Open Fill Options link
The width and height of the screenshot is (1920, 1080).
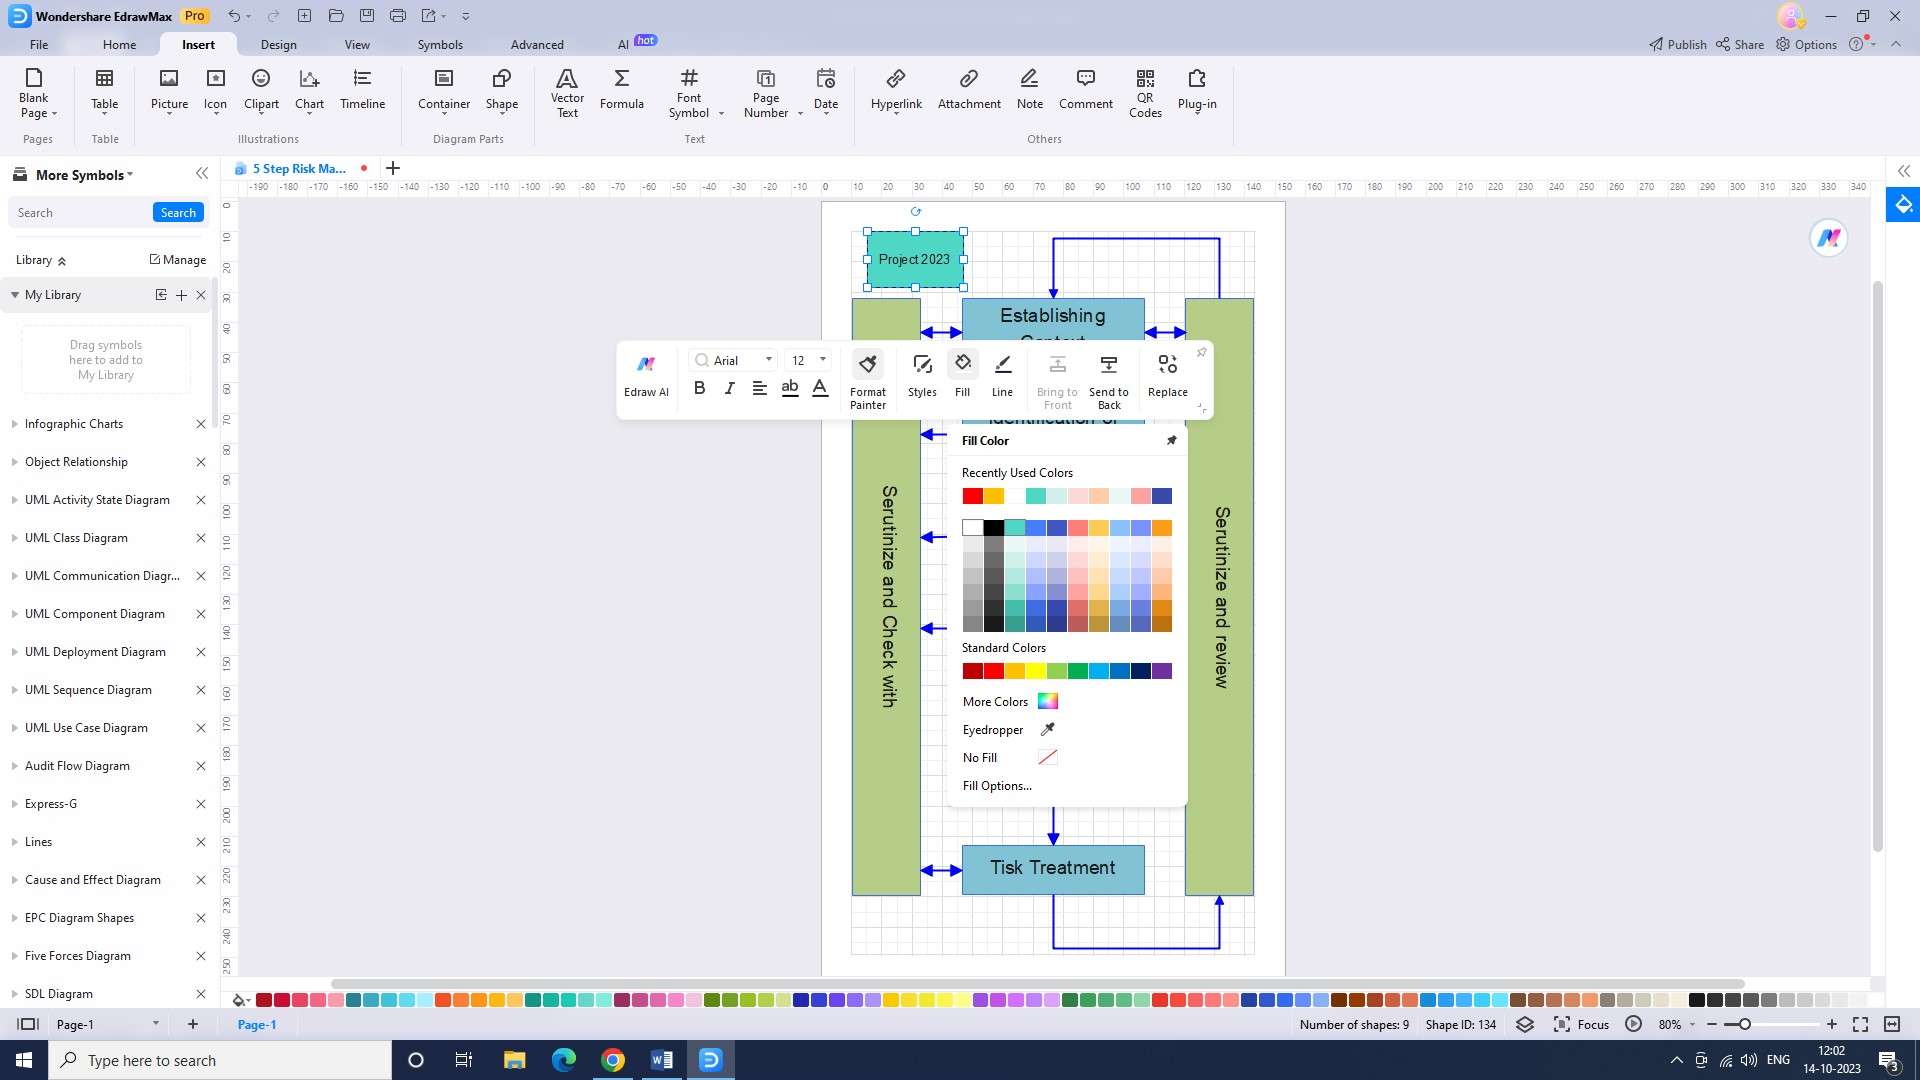tap(997, 786)
